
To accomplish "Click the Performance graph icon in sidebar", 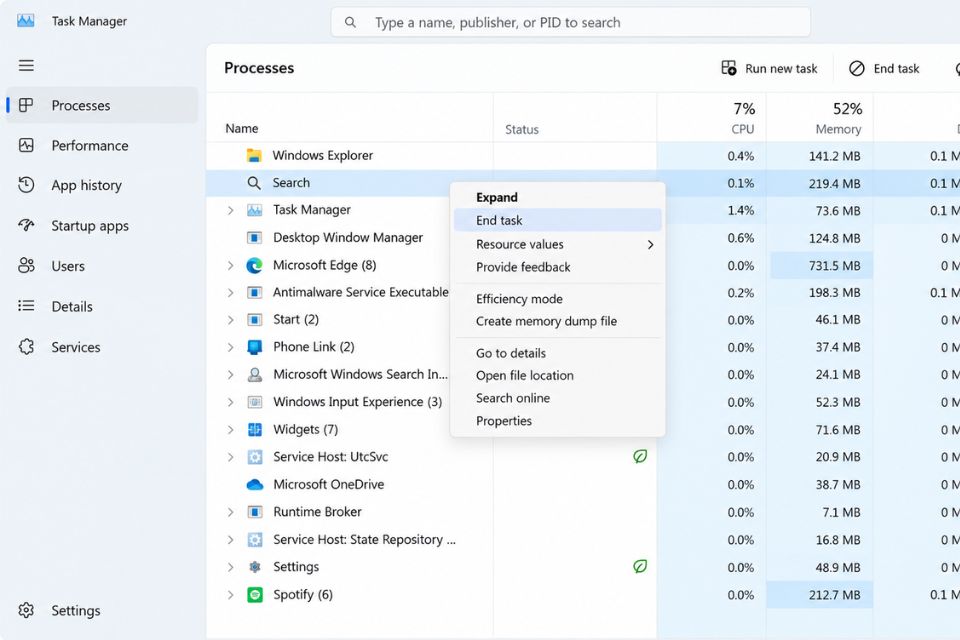I will 26,145.
